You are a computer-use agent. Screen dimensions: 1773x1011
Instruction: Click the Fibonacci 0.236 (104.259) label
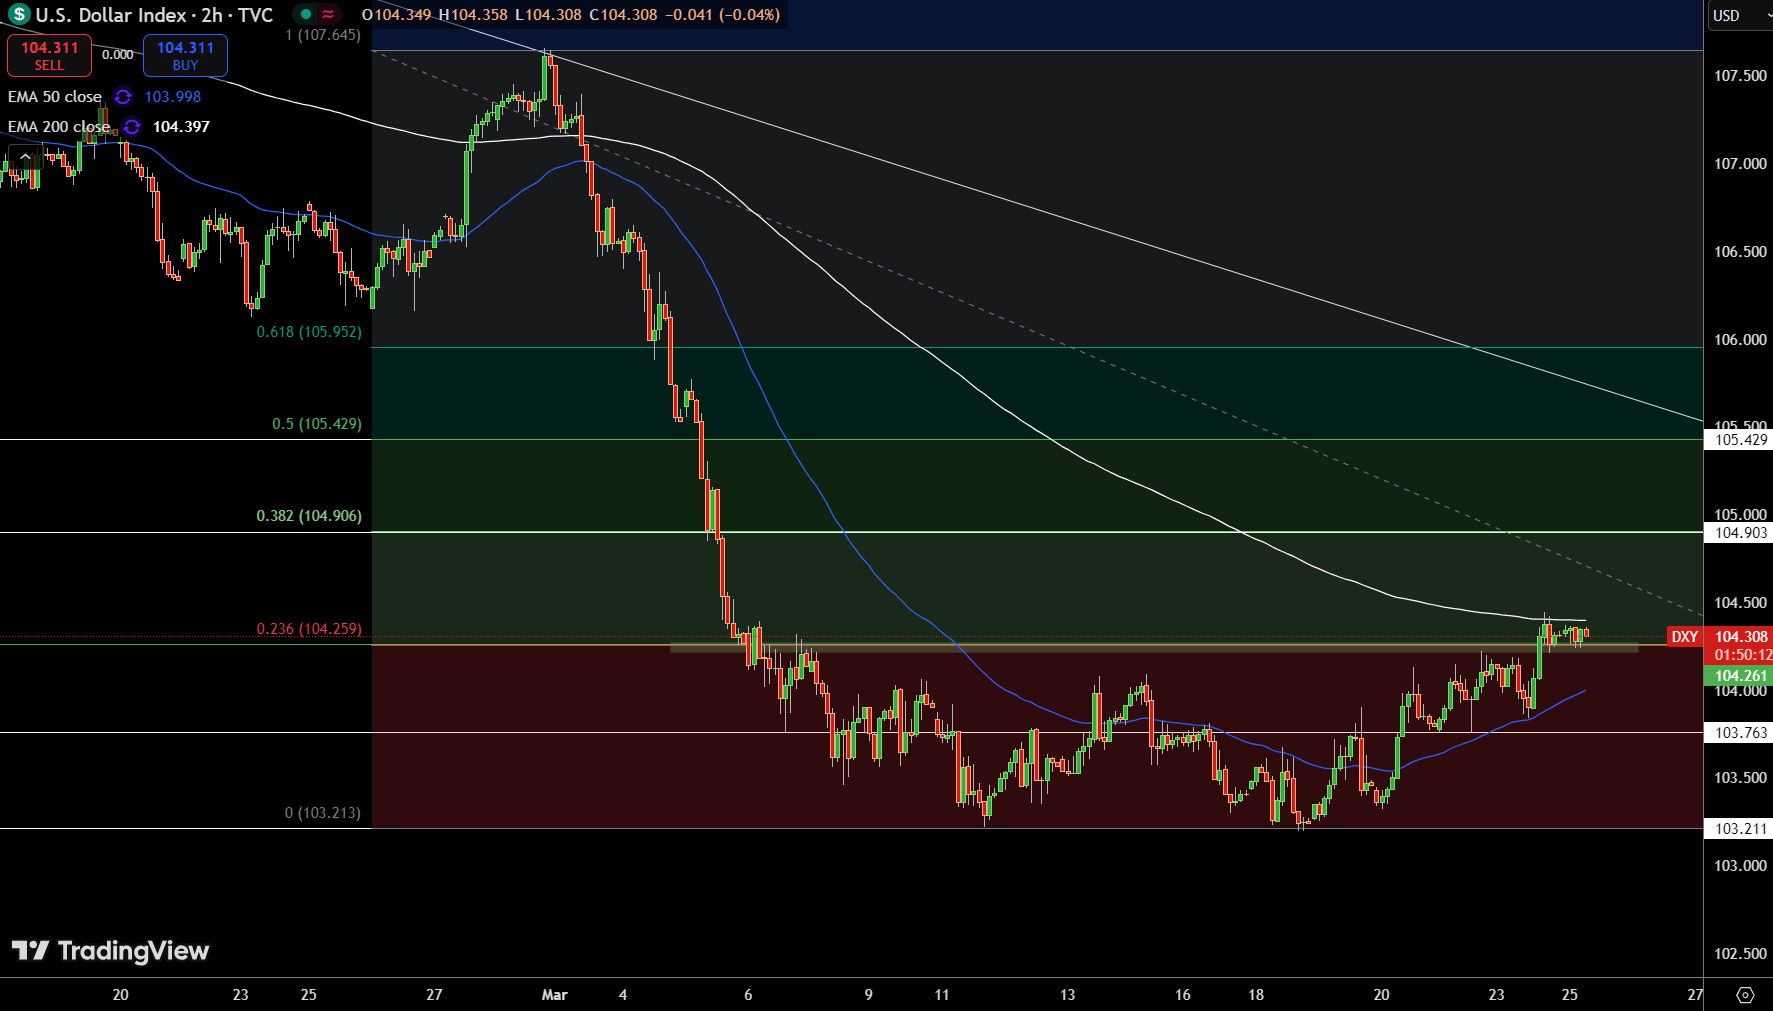(309, 629)
